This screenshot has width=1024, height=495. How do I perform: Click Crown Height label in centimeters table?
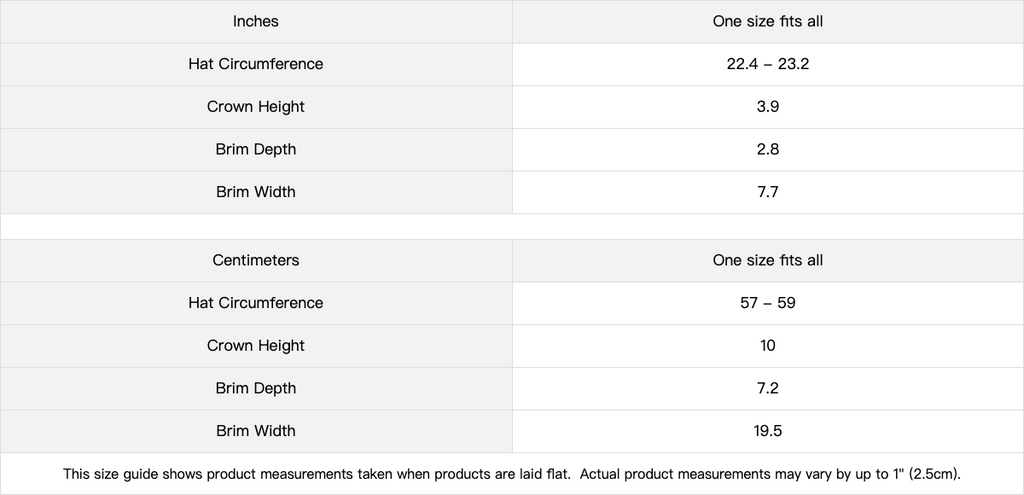tap(256, 346)
